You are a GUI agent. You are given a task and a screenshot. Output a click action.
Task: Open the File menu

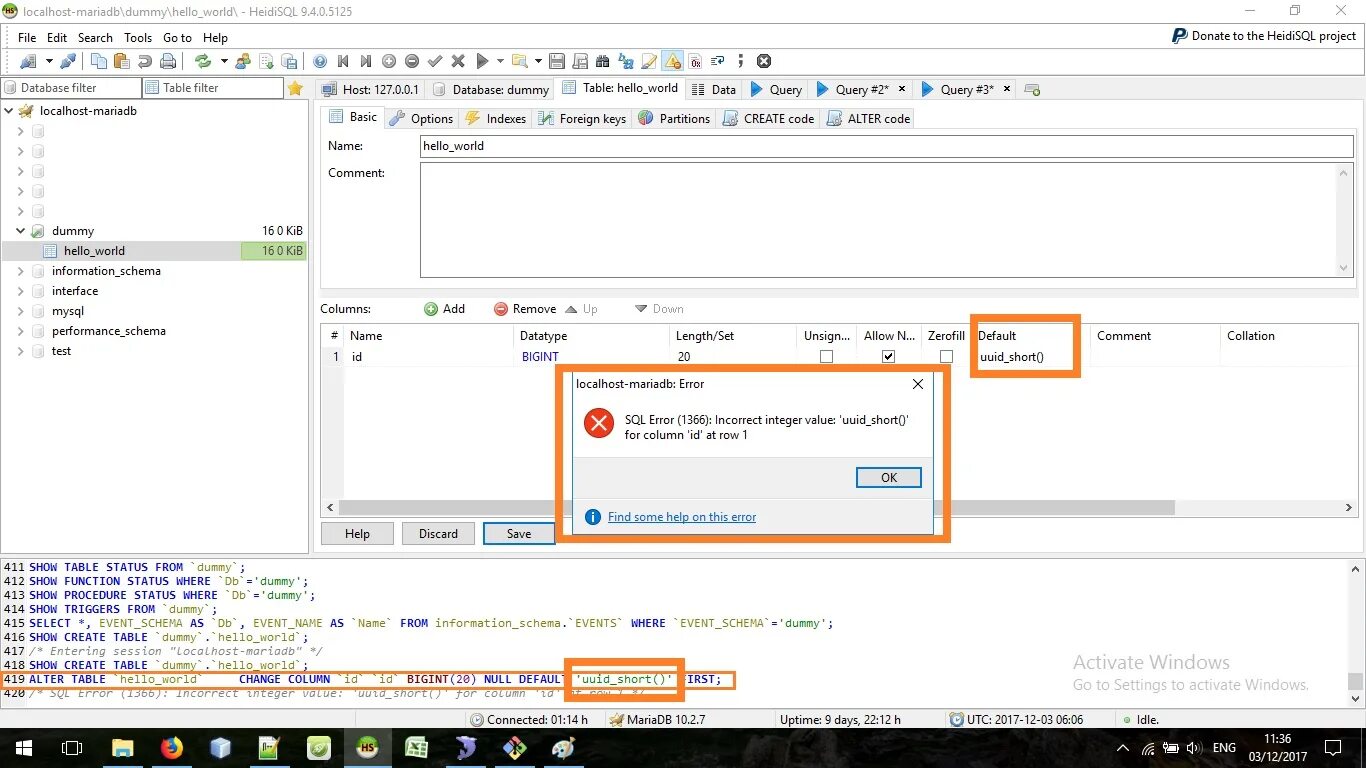click(27, 37)
